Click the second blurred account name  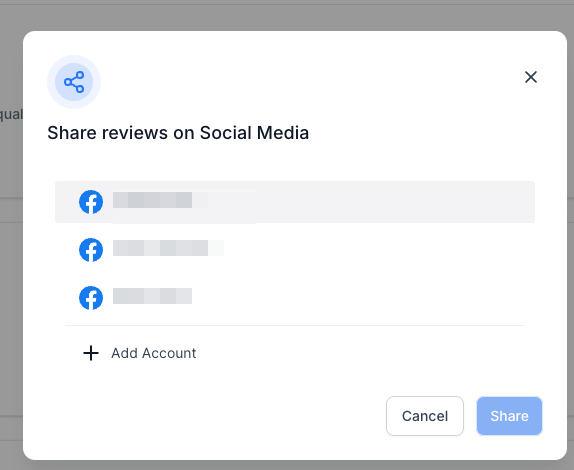coord(168,248)
